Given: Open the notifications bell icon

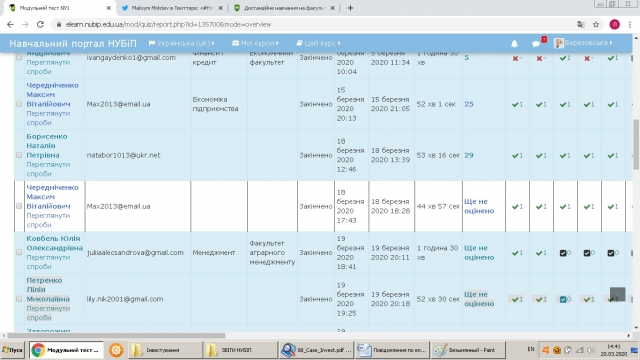Looking at the screenshot, I should (x=514, y=43).
